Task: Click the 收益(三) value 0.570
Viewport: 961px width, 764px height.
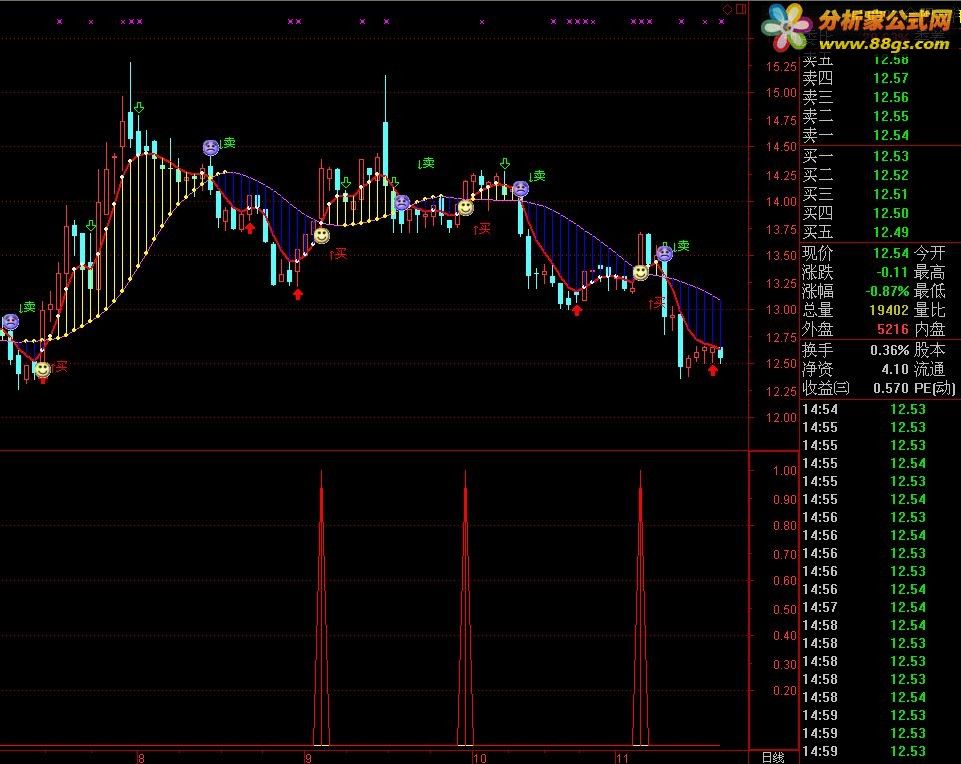Action: point(891,388)
